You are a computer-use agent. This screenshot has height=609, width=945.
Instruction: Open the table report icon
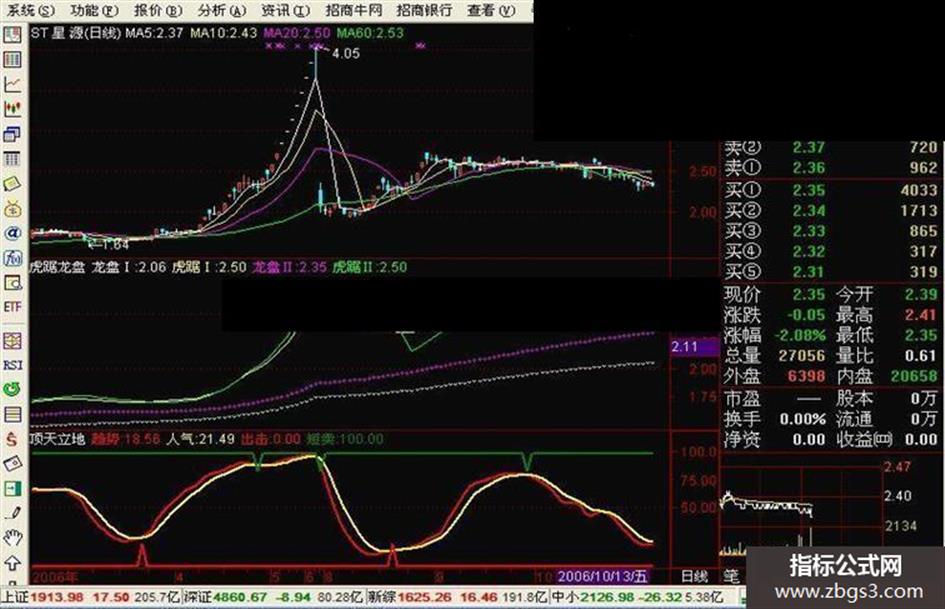click(13, 159)
